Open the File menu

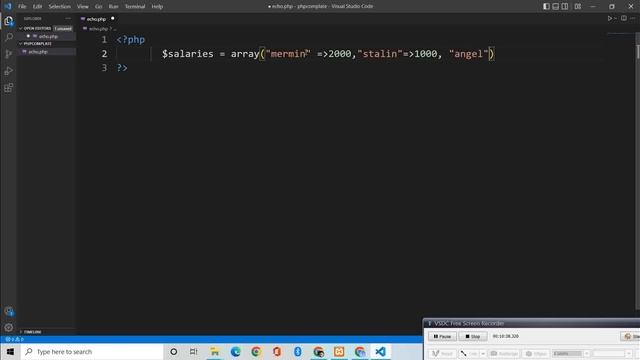click(22, 7)
